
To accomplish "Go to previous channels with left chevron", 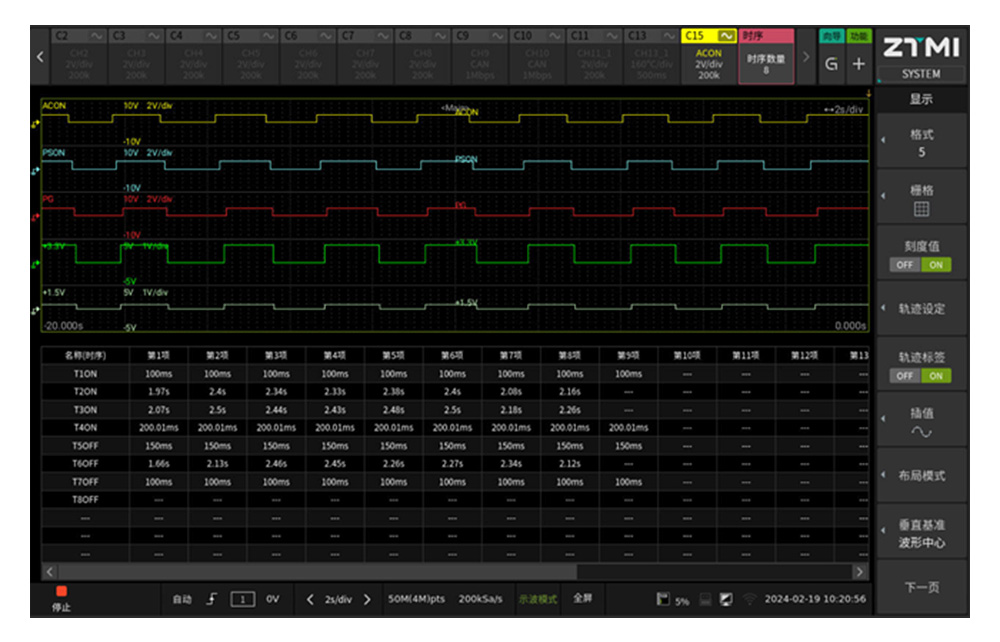I will 40,57.
